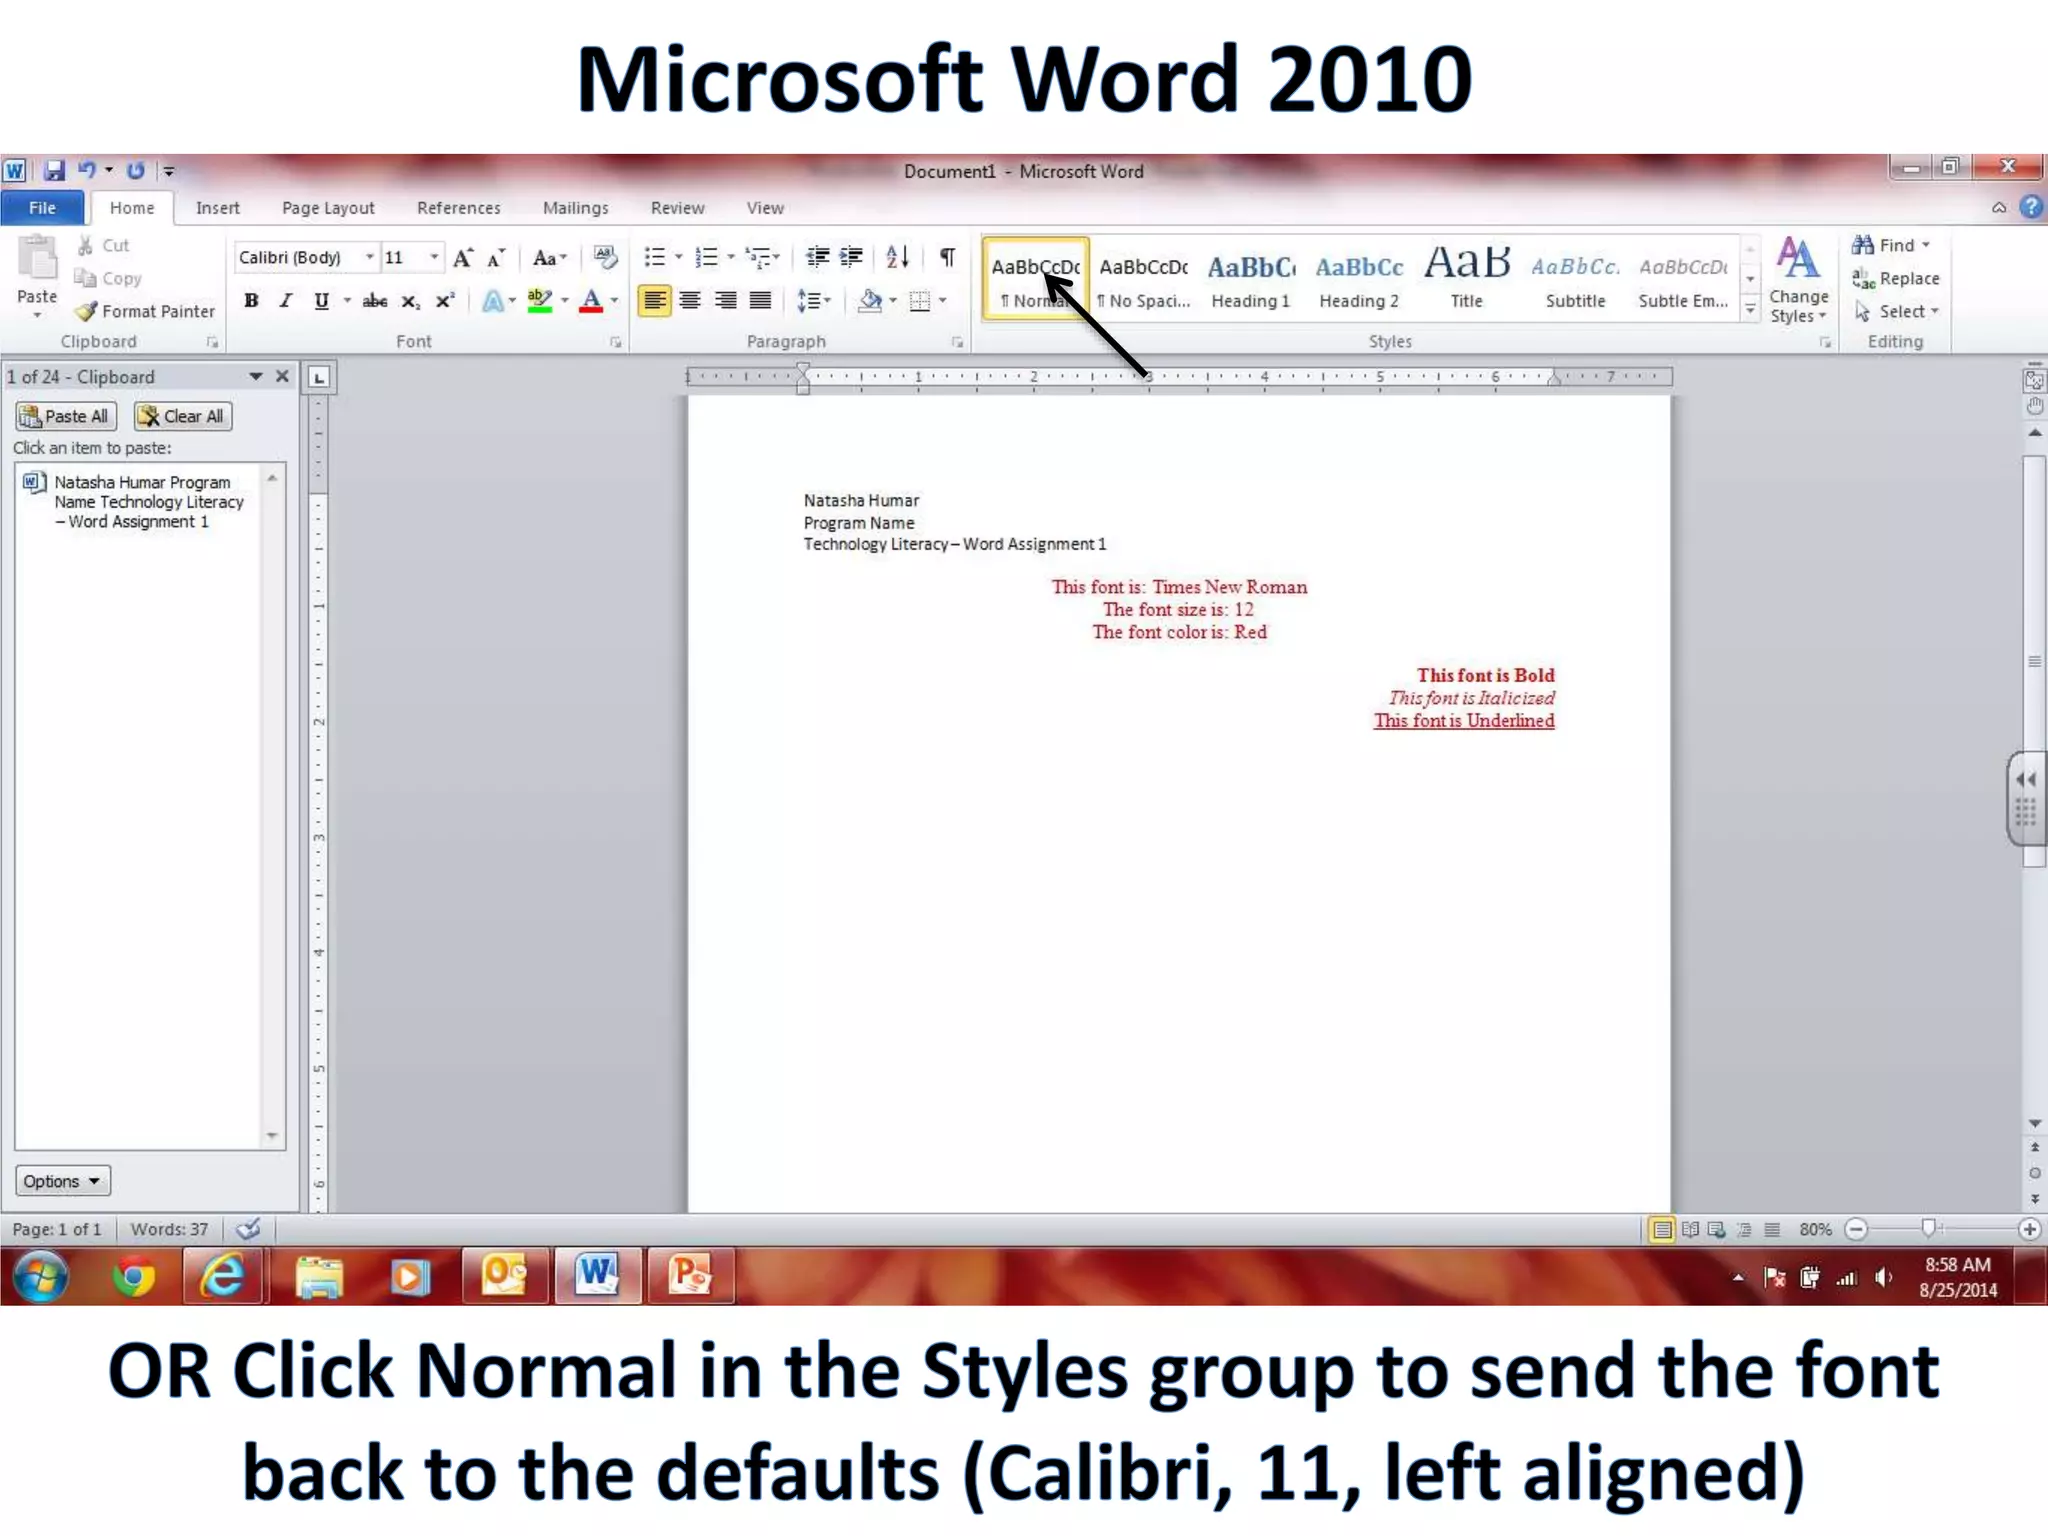The width and height of the screenshot is (2048, 1536).
Task: Switch to the Insert tab
Action: (x=217, y=207)
